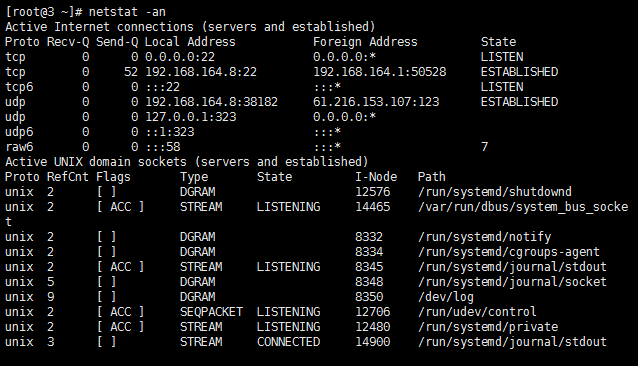This screenshot has height=366, width=638.
Task: Click foreign address 192.168.164.1:50528
Action: click(380, 72)
